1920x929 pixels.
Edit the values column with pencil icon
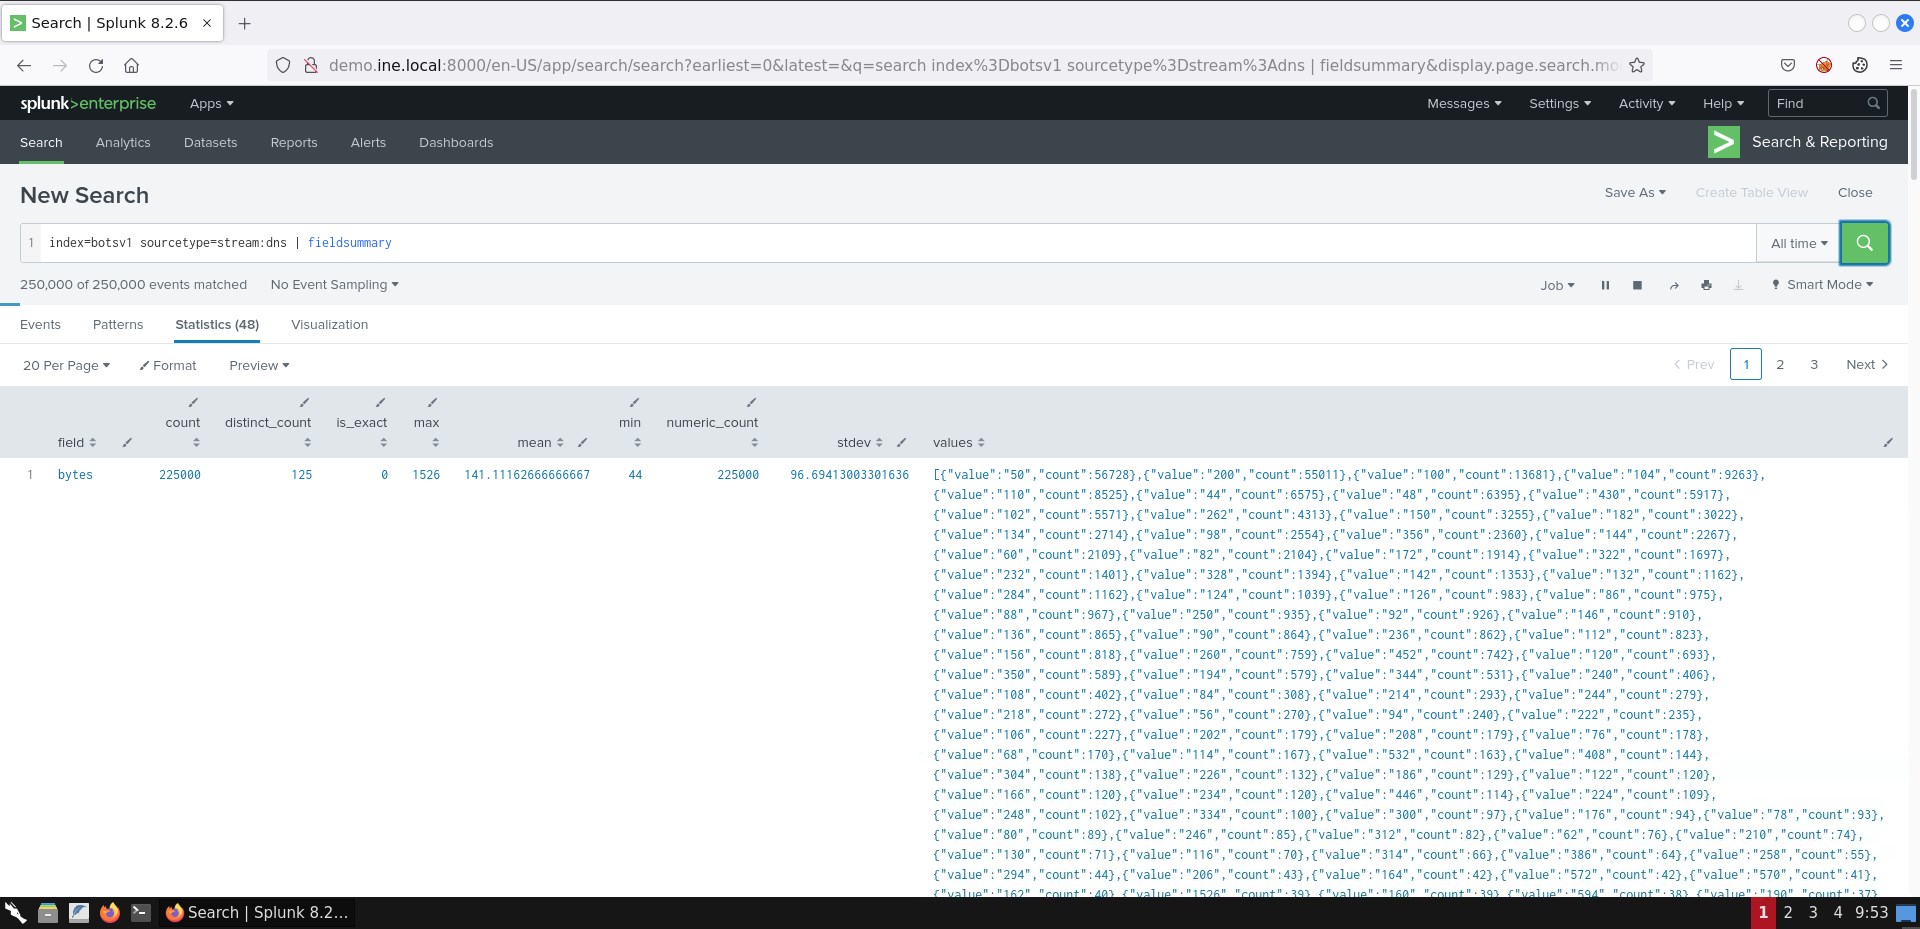coord(1887,442)
